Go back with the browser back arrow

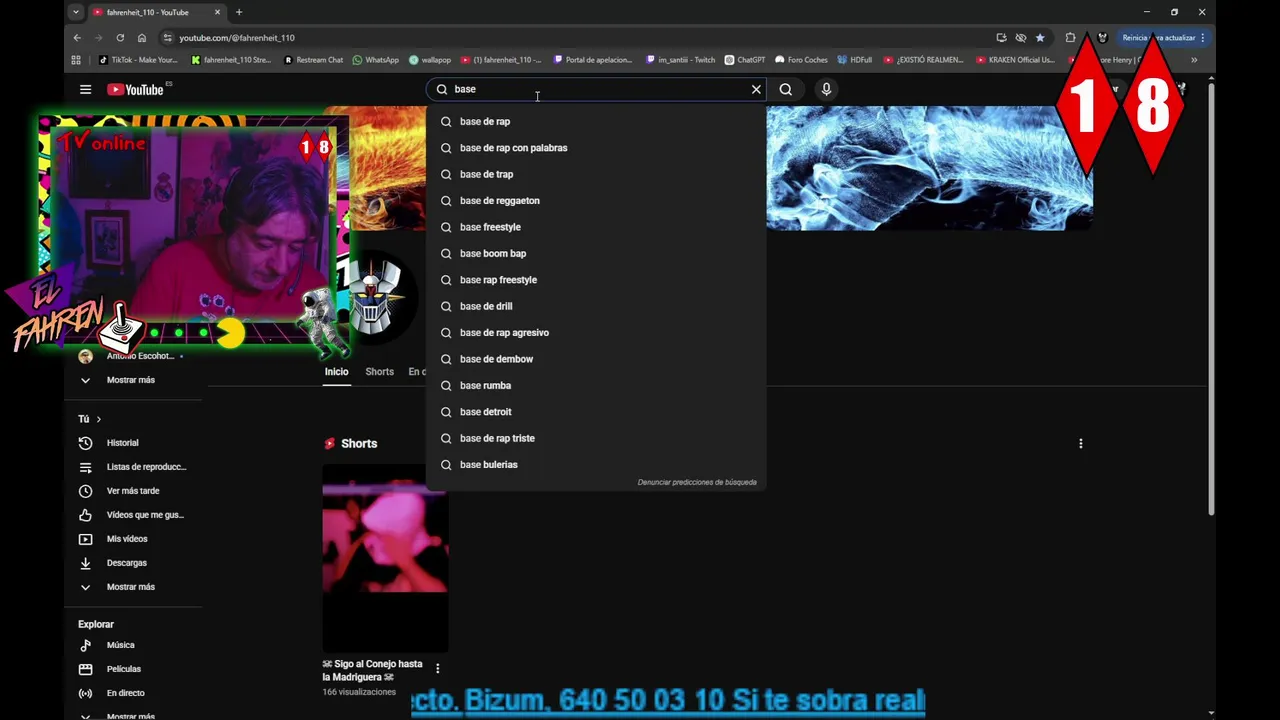pyautogui.click(x=77, y=38)
